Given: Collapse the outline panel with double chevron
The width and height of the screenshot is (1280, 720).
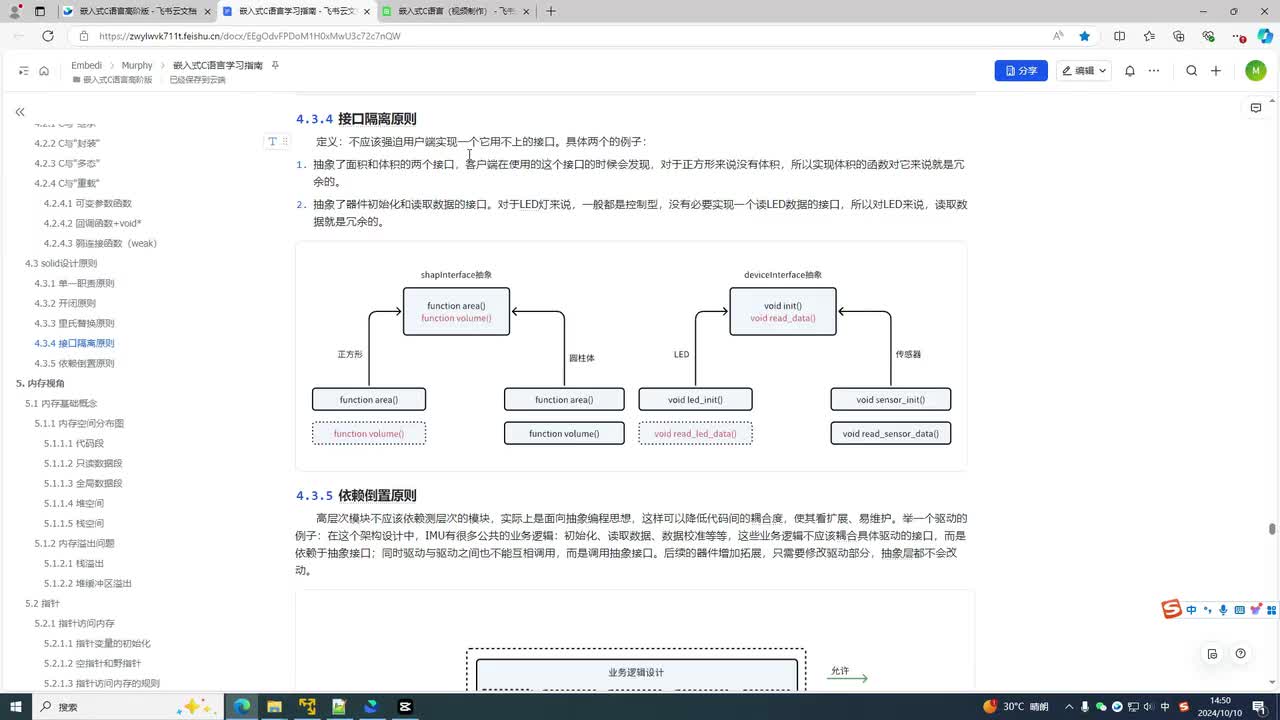Looking at the screenshot, I should pyautogui.click(x=20, y=112).
